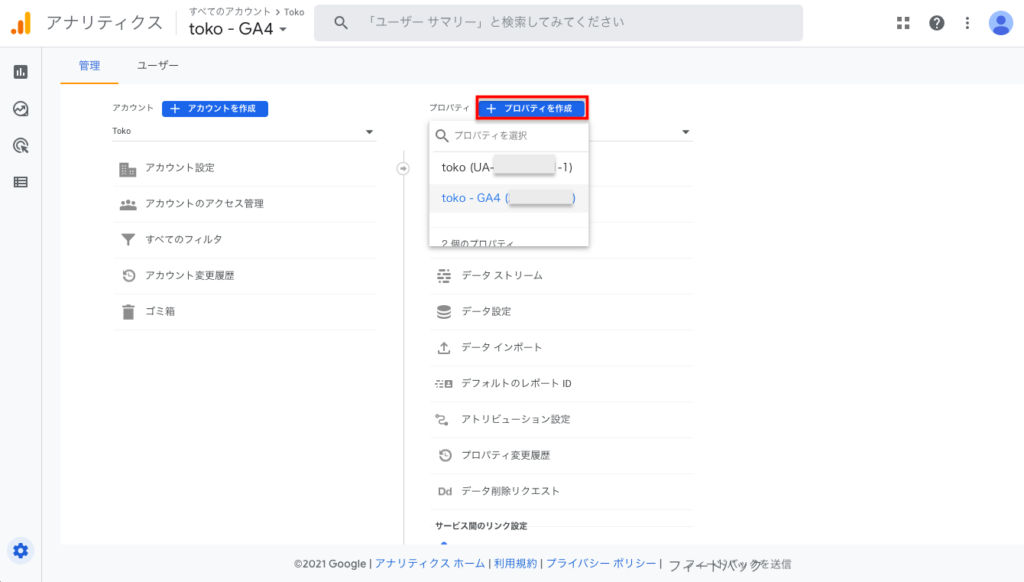
Task: Click the アカウントのアクセス管理 people icon
Action: tap(128, 204)
